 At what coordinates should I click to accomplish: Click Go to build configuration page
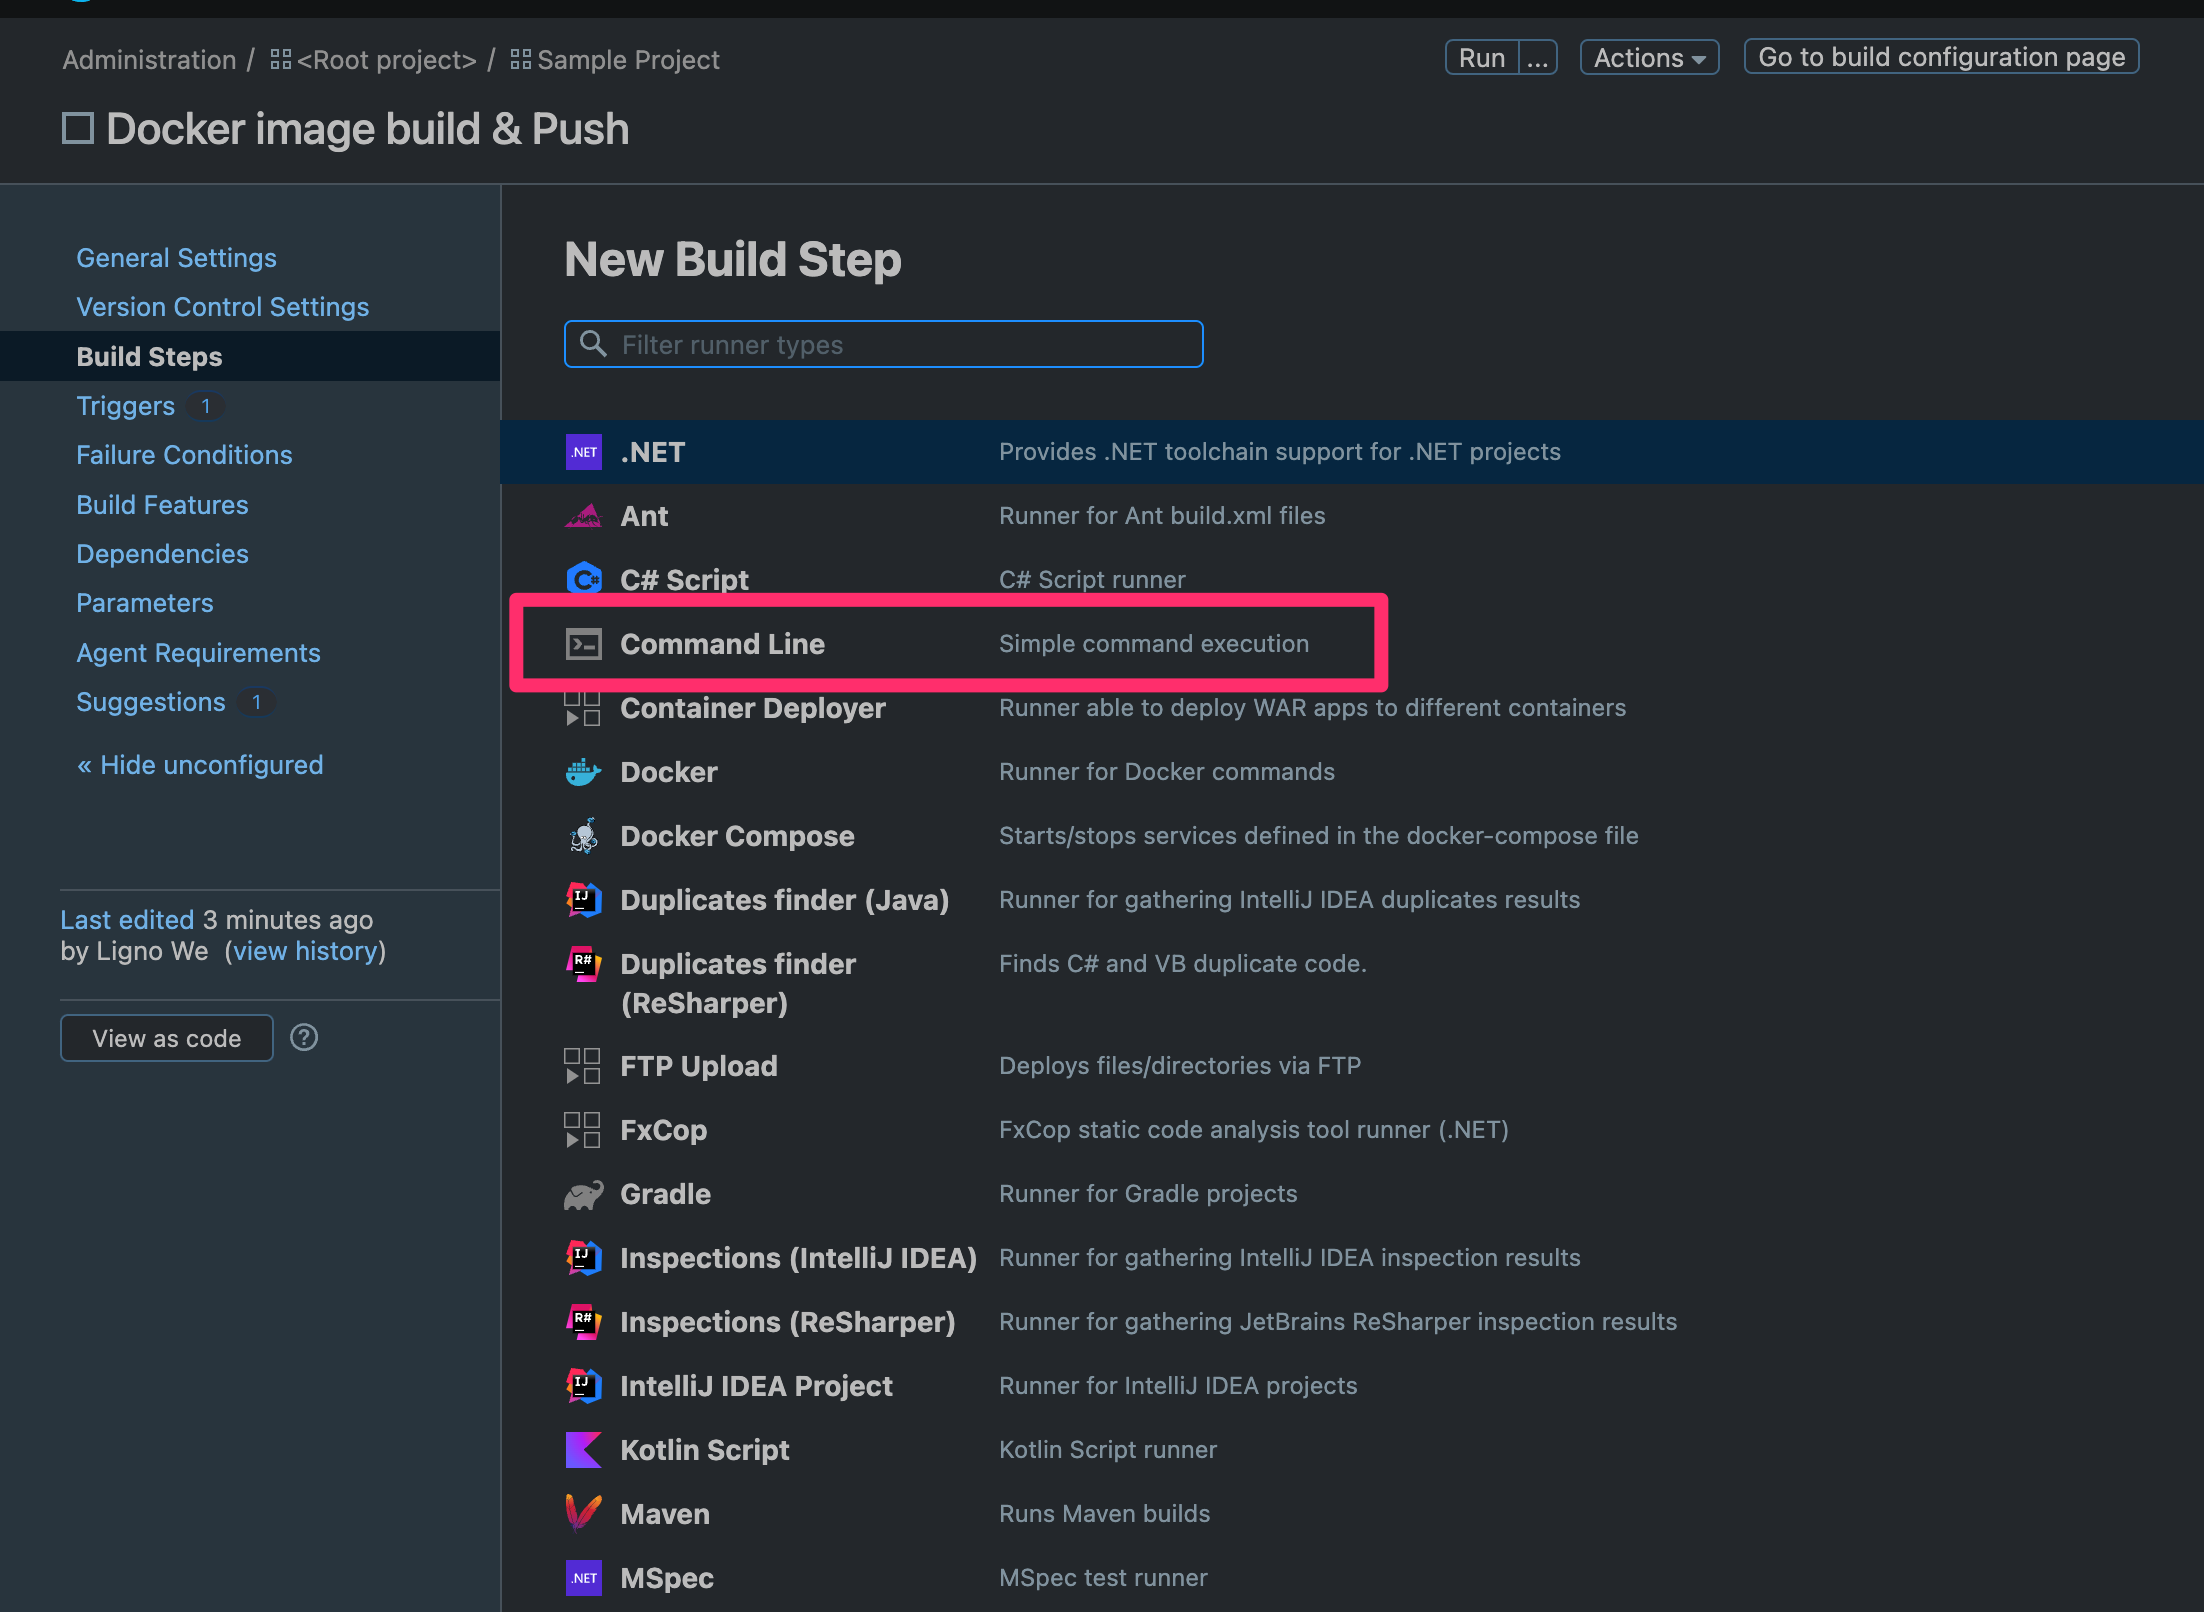[1940, 56]
